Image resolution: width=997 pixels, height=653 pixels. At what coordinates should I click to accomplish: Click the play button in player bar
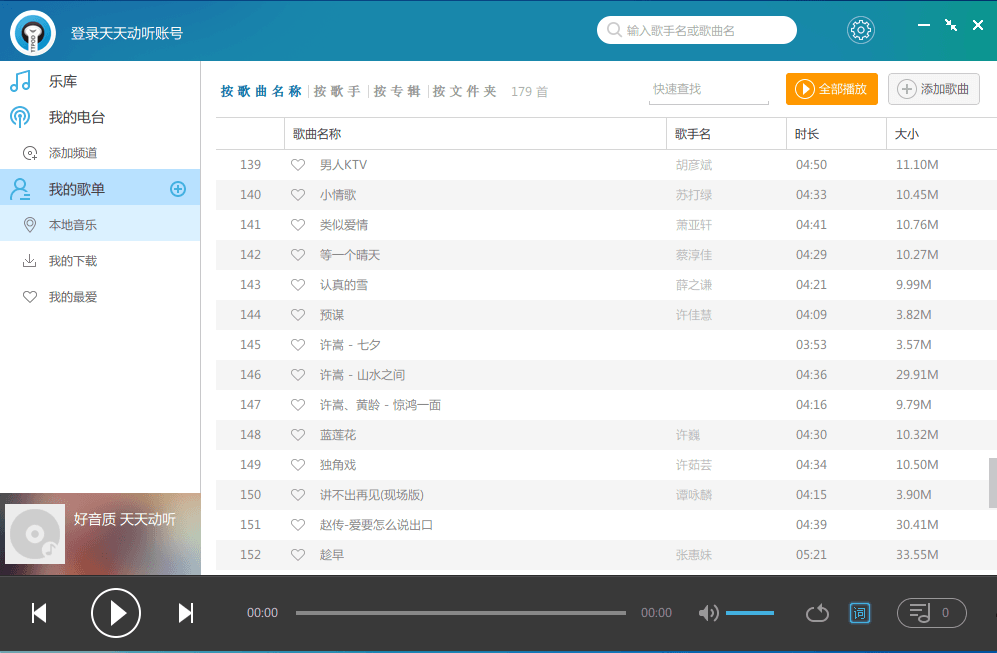(116, 612)
